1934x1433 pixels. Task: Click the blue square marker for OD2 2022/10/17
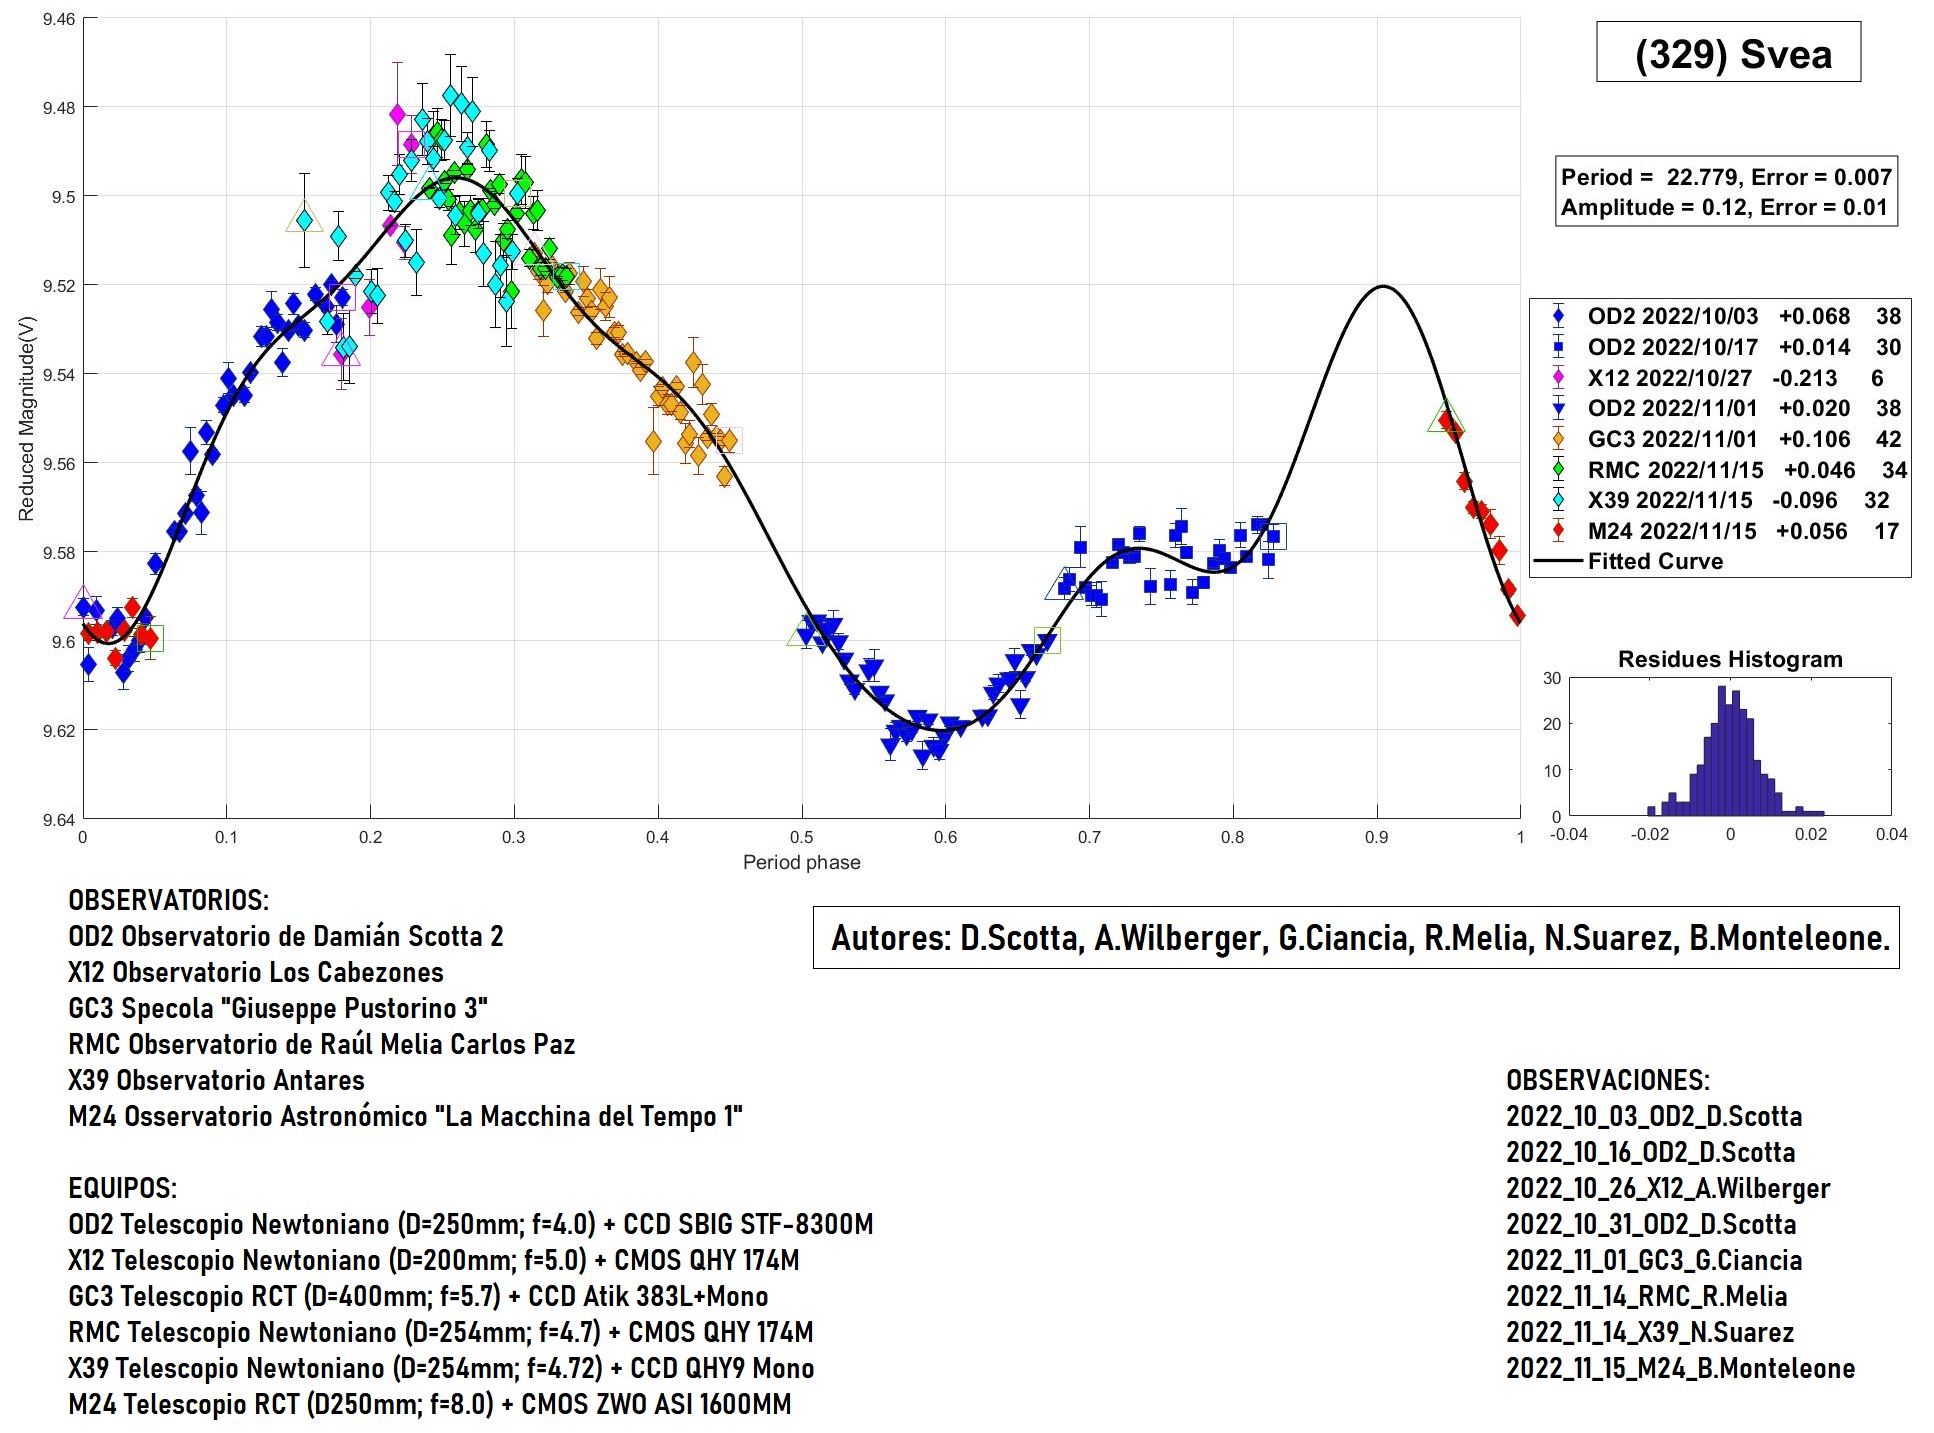point(1558,347)
